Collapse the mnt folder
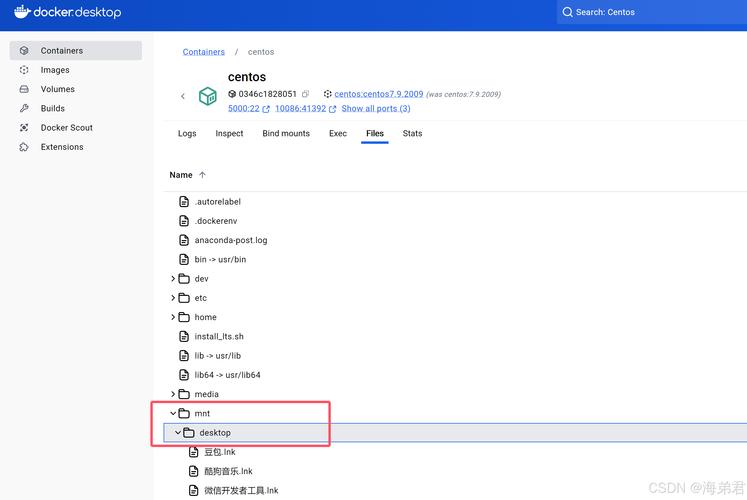This screenshot has width=747, height=500. point(173,413)
